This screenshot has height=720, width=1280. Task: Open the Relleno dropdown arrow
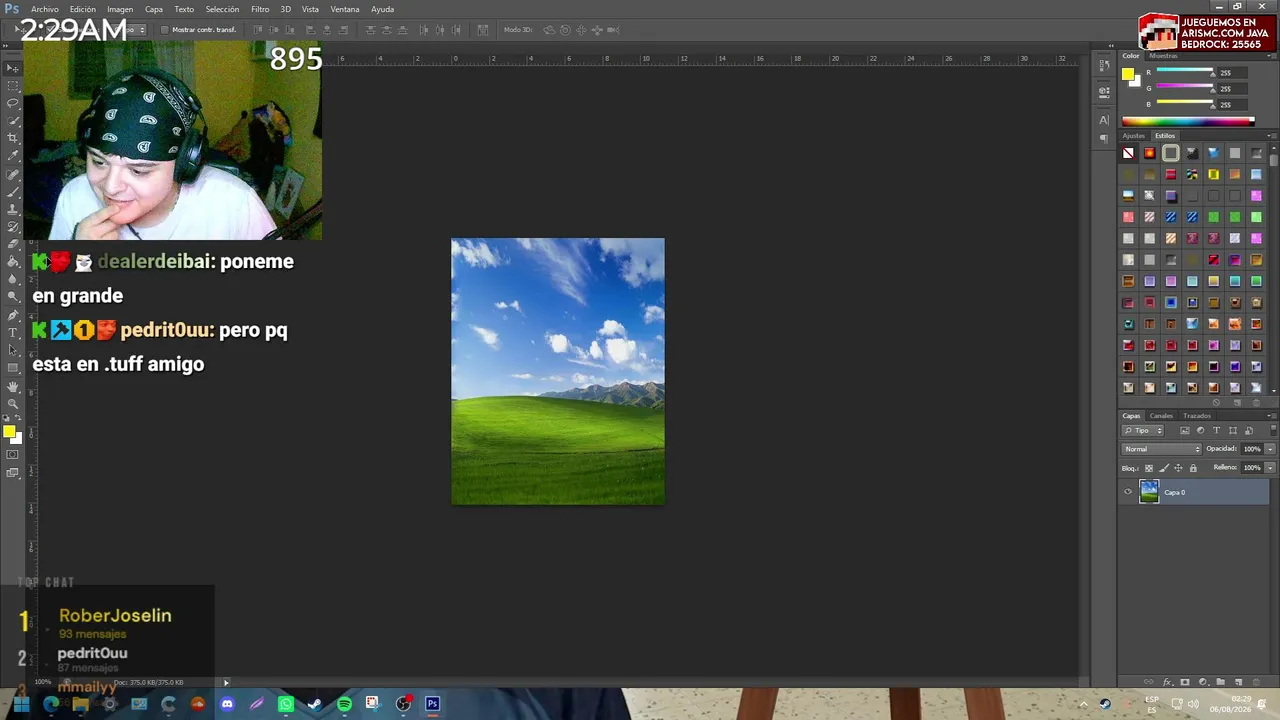1270,467
